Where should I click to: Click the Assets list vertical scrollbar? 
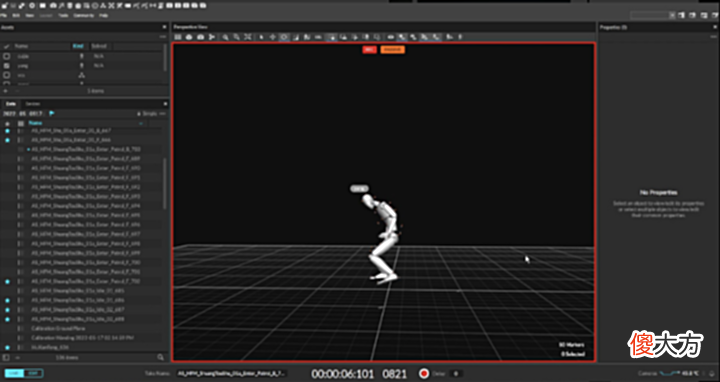(165, 57)
